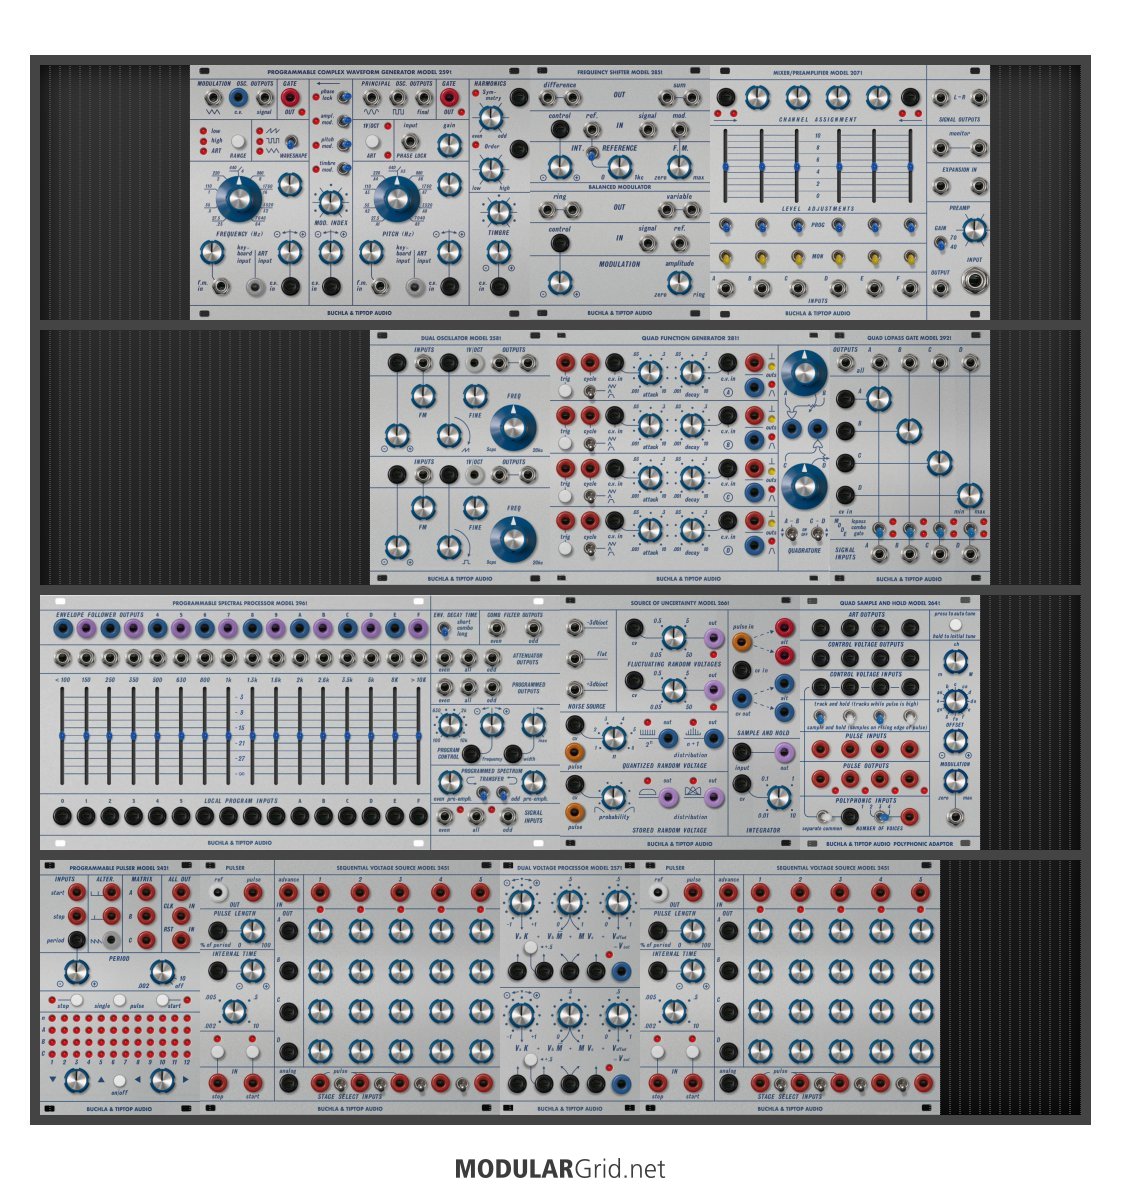
Task: Flip the timbre mod. toggle switch
Action: click(343, 168)
